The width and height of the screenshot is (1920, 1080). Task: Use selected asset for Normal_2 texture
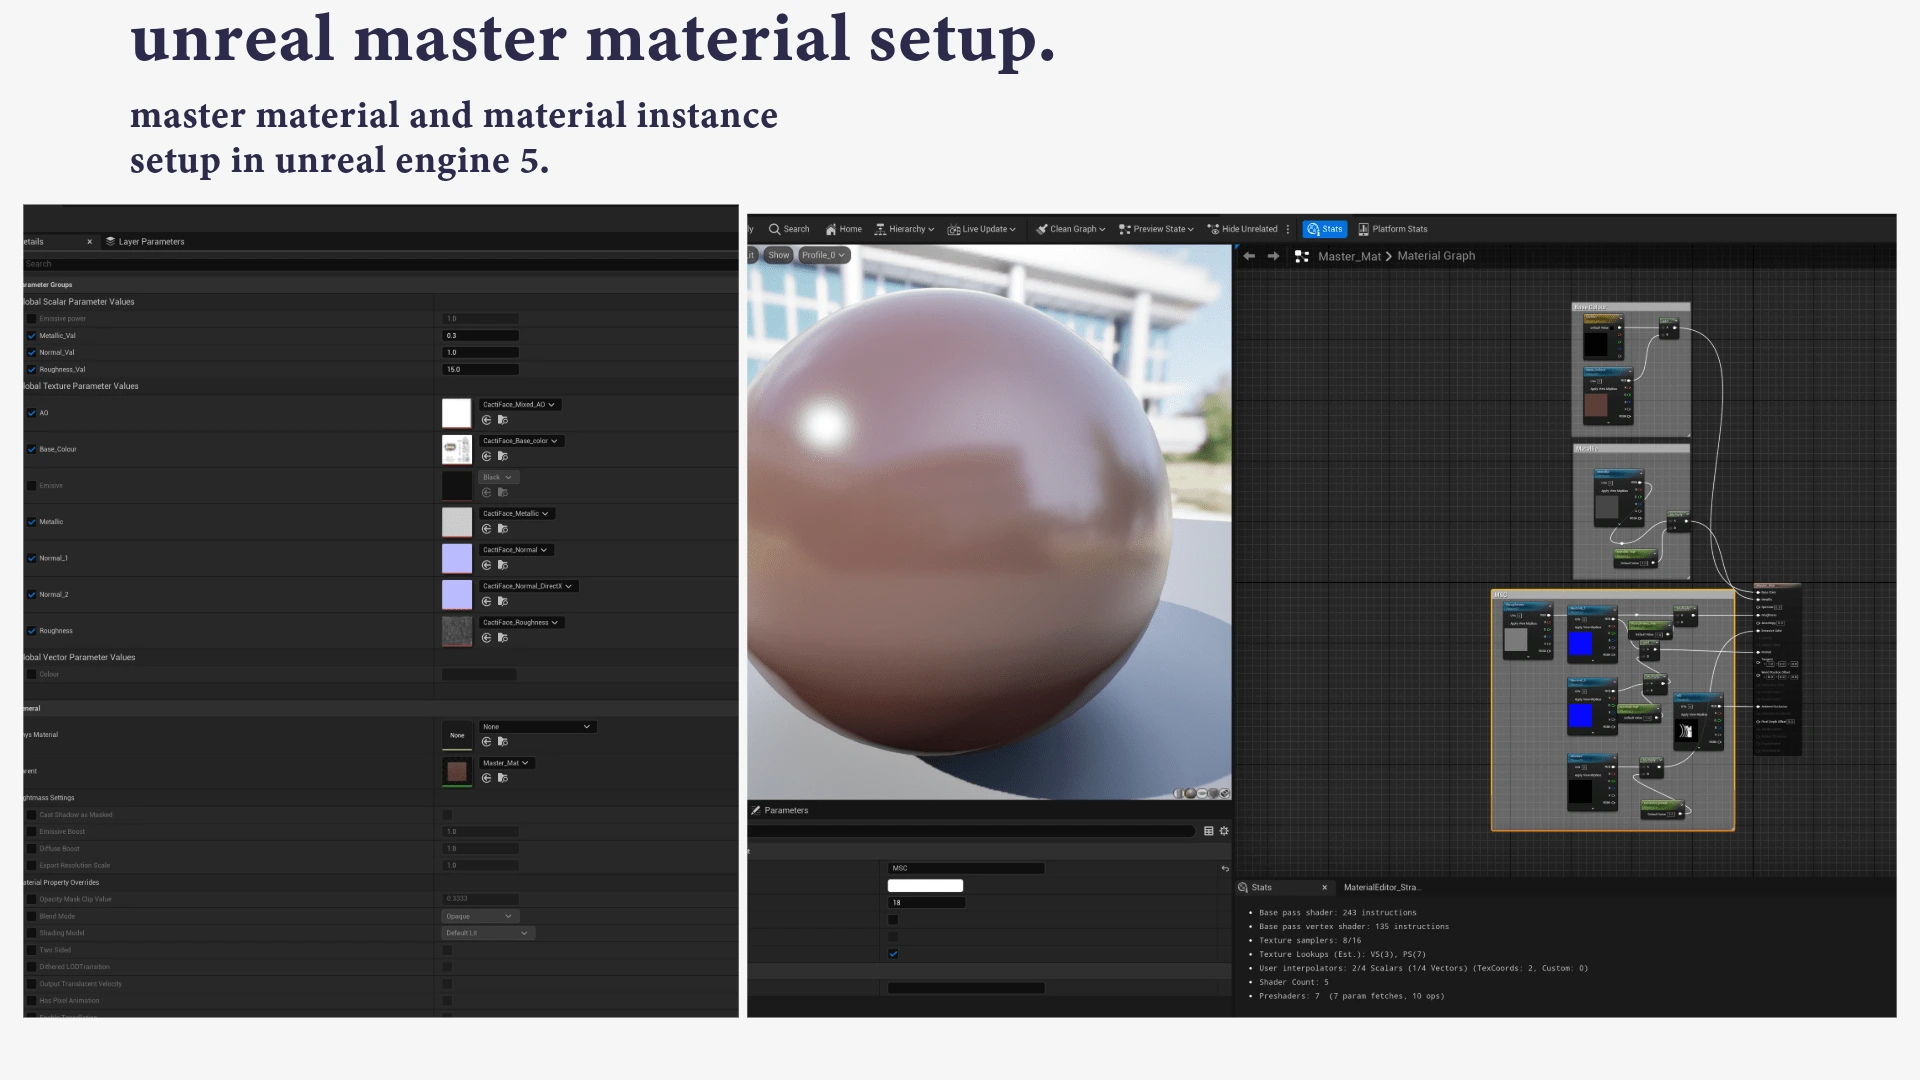click(x=486, y=601)
